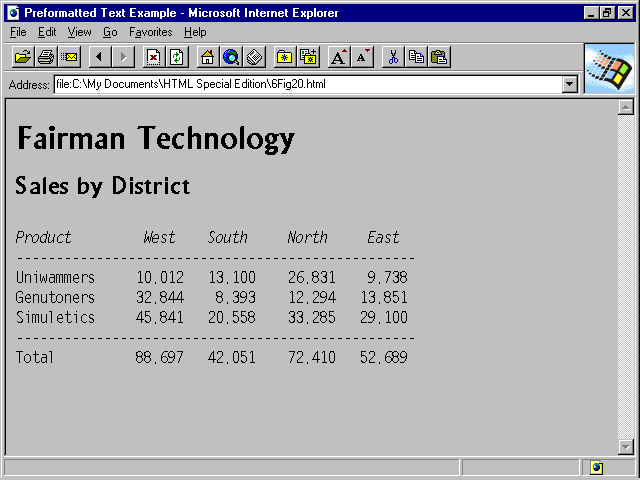
Task: Stop loading with the red X icon
Action: pos(153,57)
